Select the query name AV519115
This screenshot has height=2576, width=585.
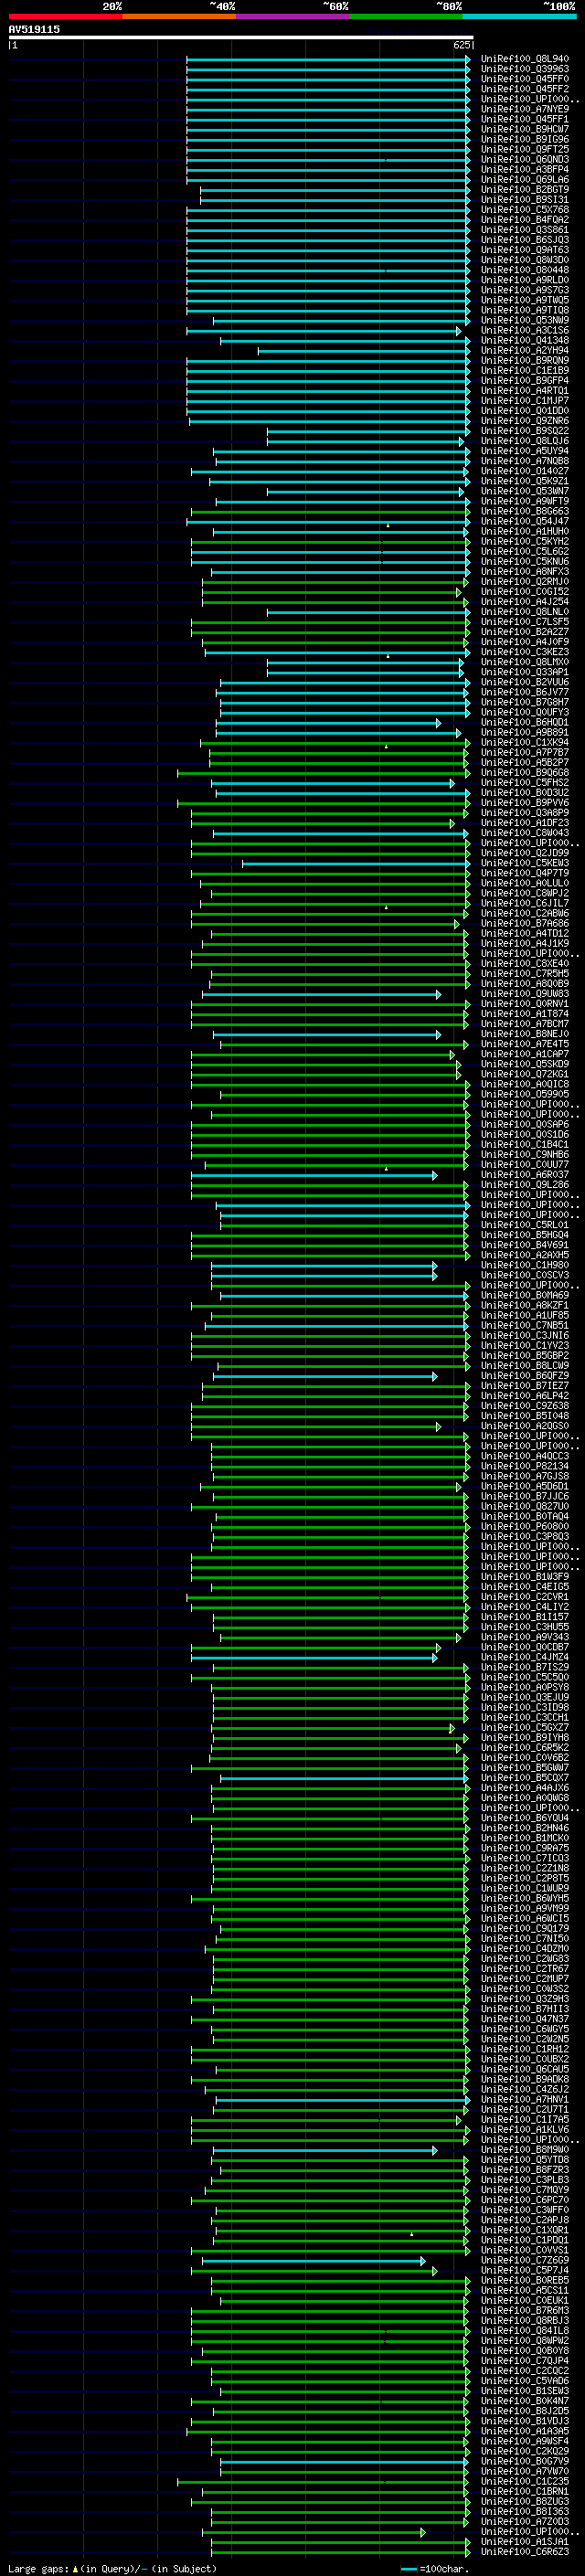pyautogui.click(x=34, y=30)
